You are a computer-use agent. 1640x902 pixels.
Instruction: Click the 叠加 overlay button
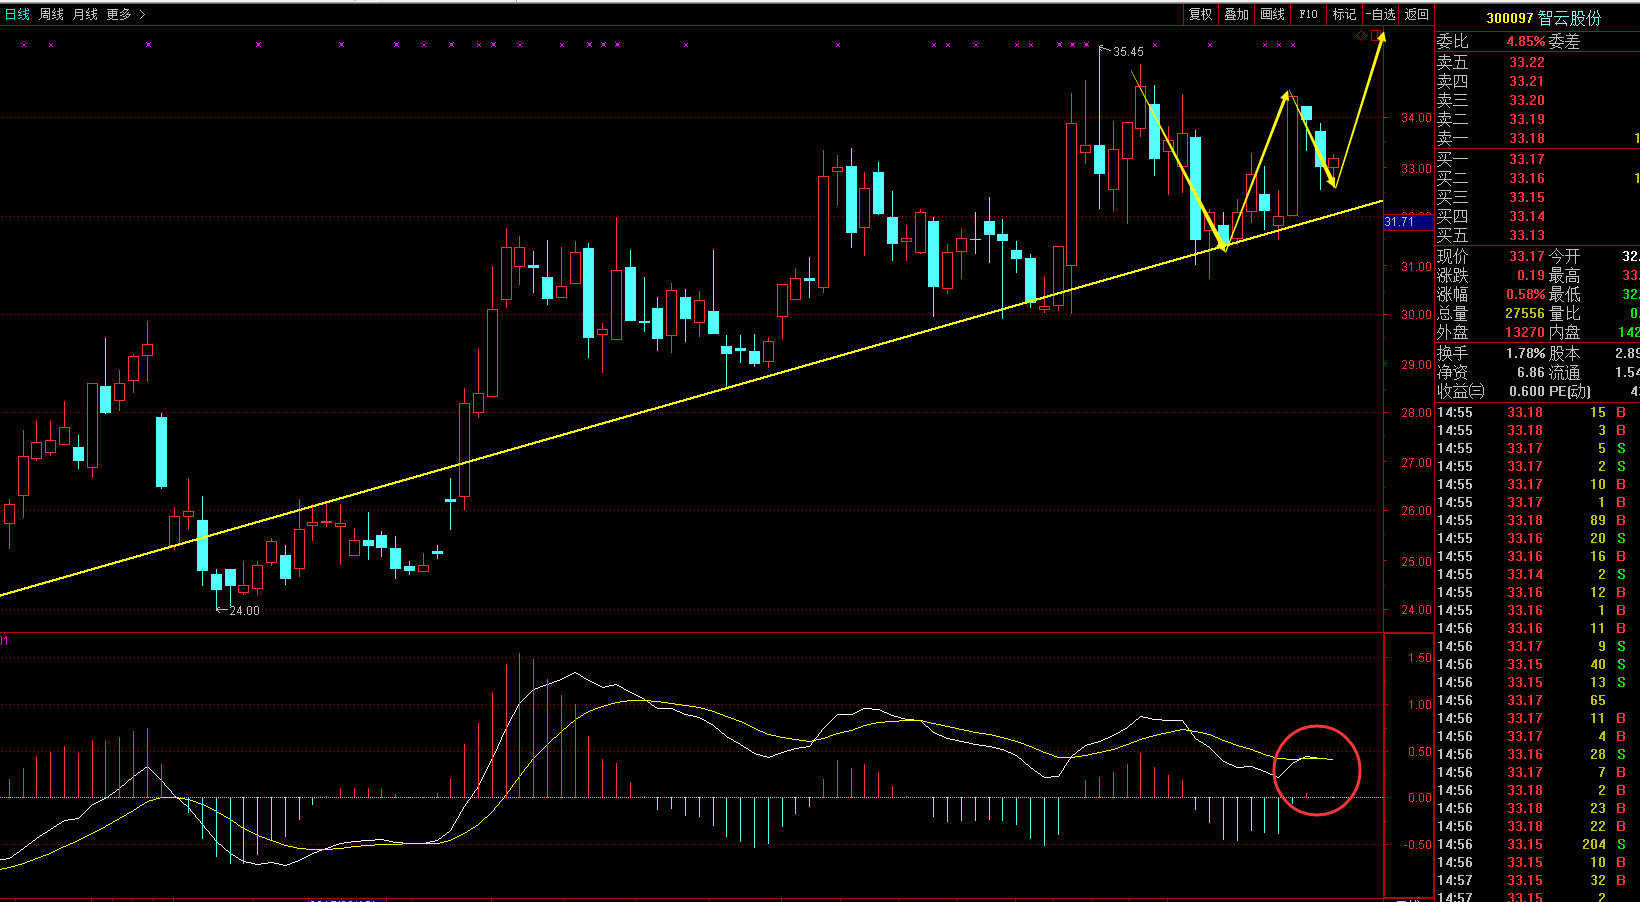[1236, 14]
